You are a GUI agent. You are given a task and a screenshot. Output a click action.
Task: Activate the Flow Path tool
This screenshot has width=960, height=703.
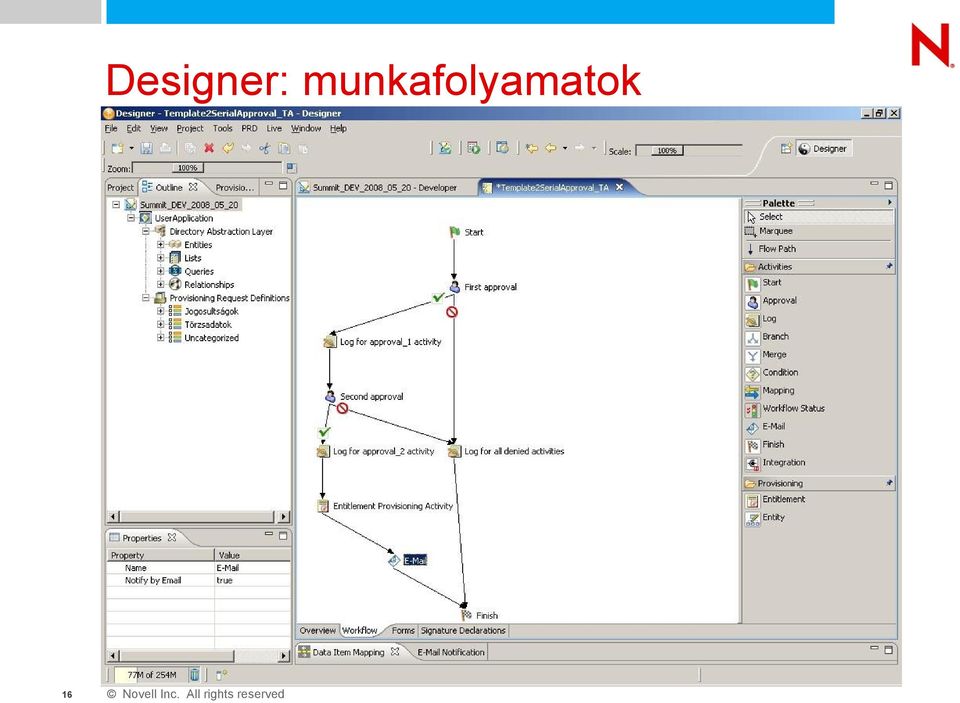(x=819, y=249)
